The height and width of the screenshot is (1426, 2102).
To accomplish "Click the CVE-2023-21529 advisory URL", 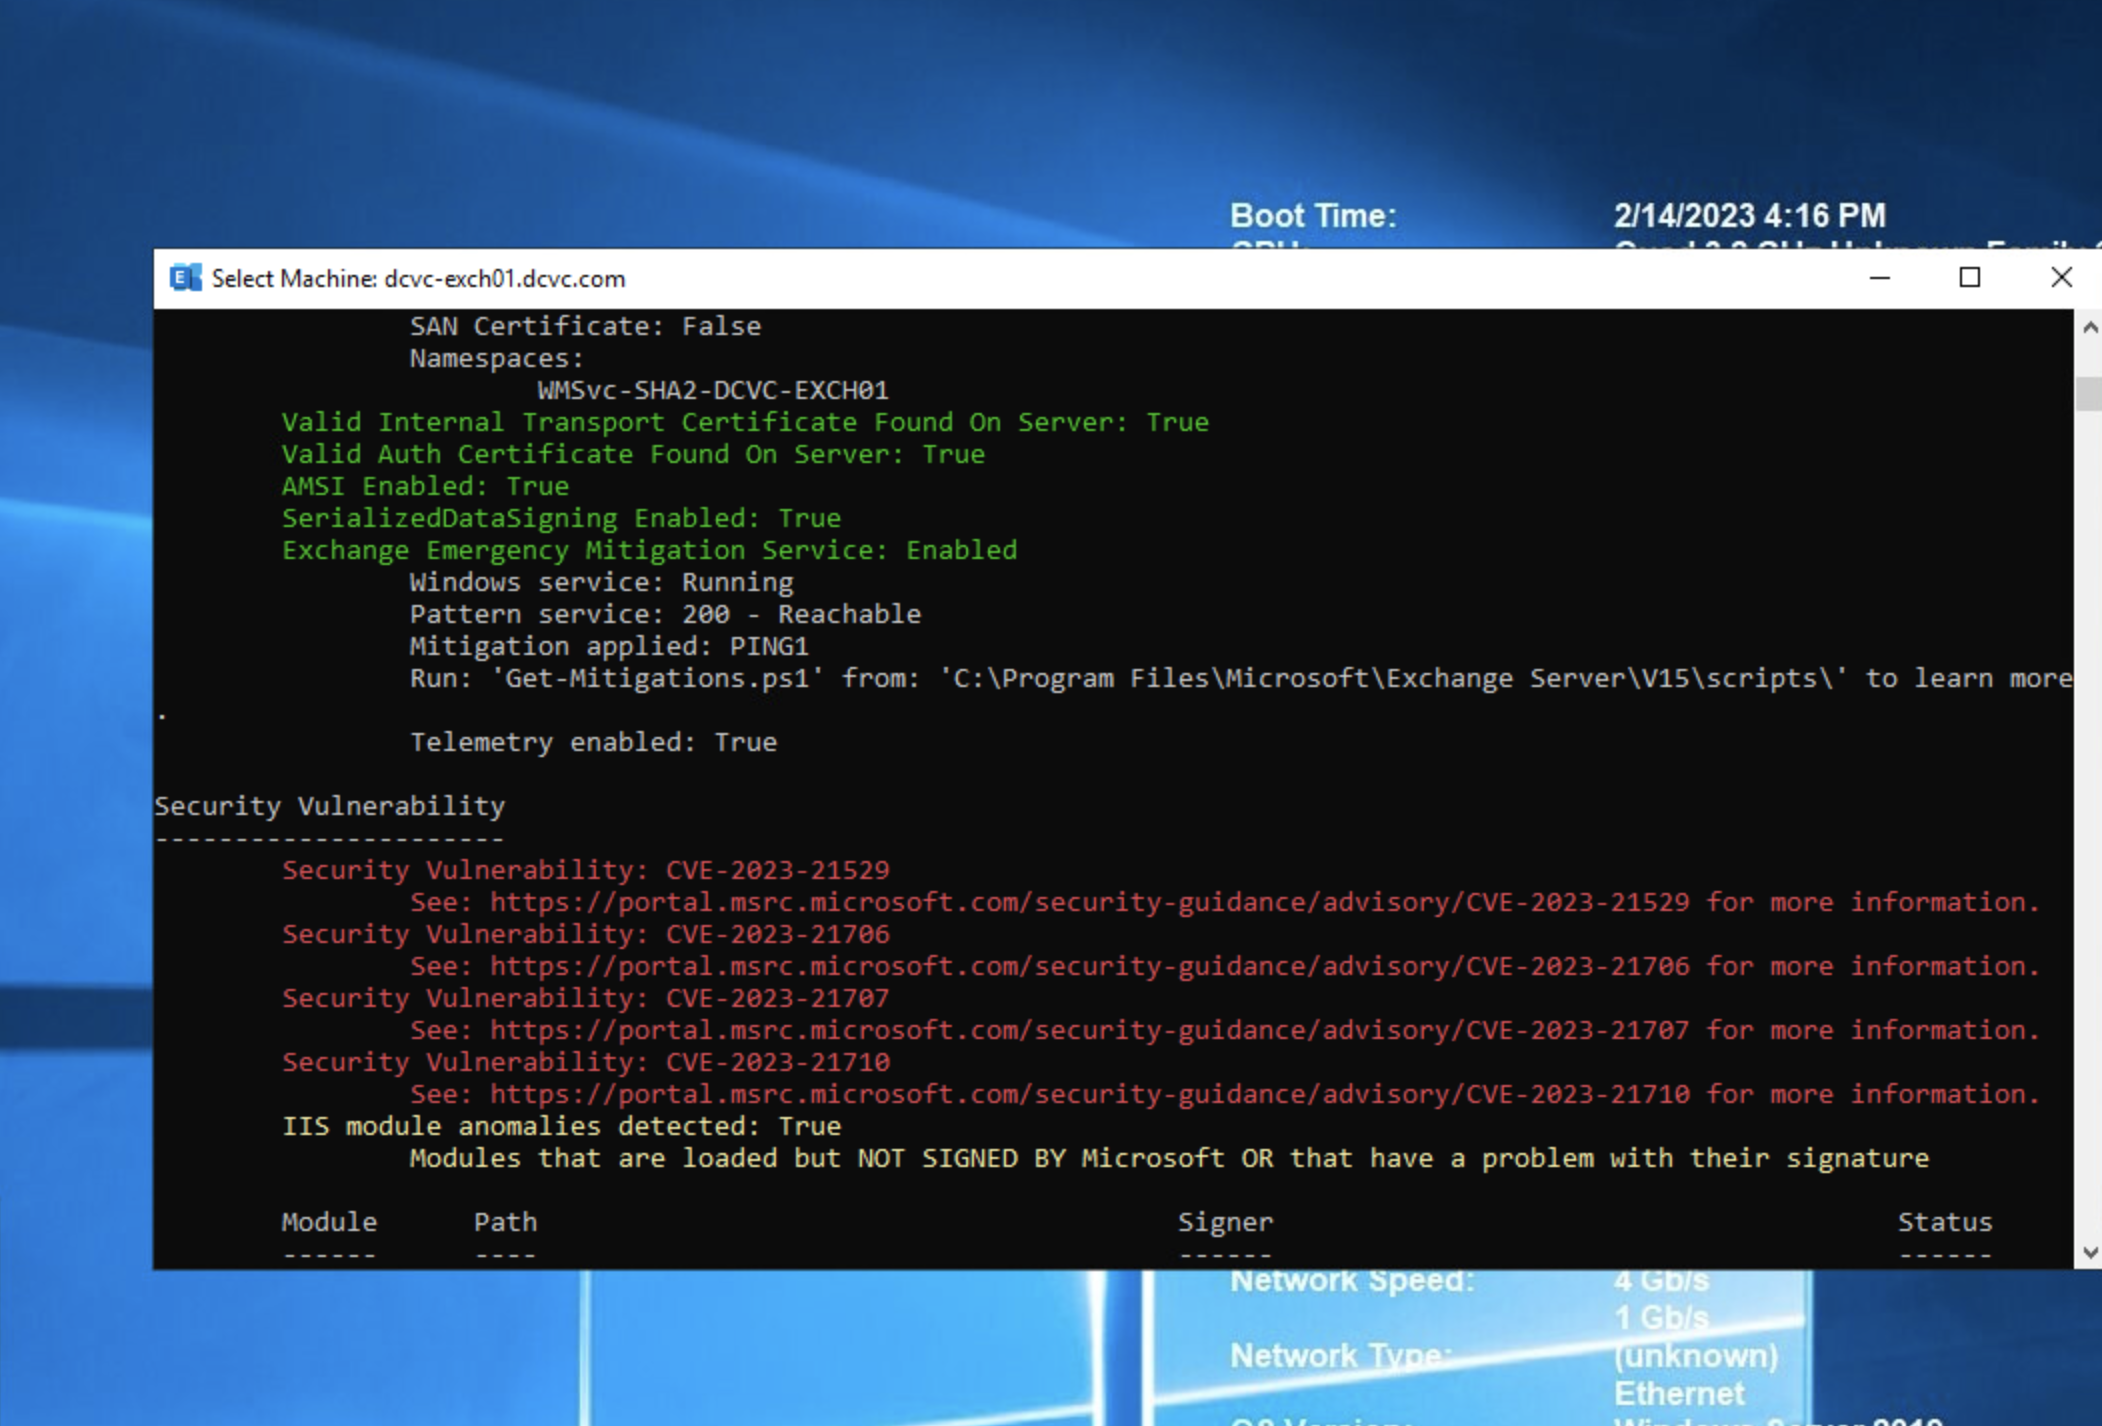I will click(1088, 902).
